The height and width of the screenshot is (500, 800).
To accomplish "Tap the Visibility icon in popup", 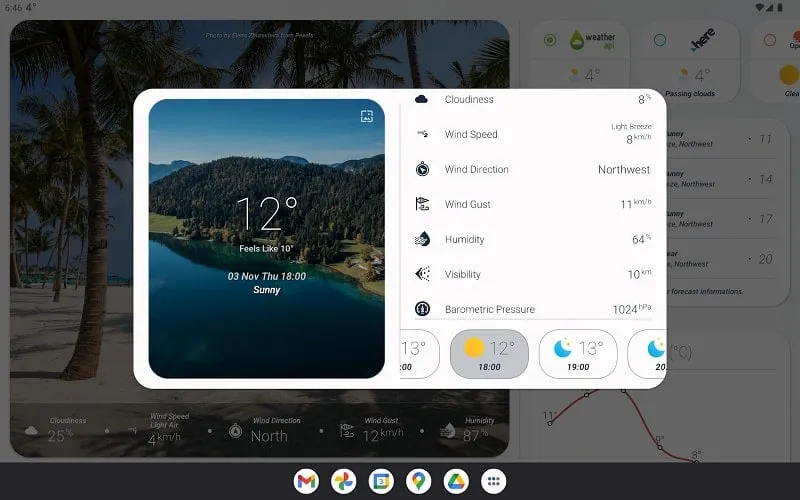I will coord(422,274).
